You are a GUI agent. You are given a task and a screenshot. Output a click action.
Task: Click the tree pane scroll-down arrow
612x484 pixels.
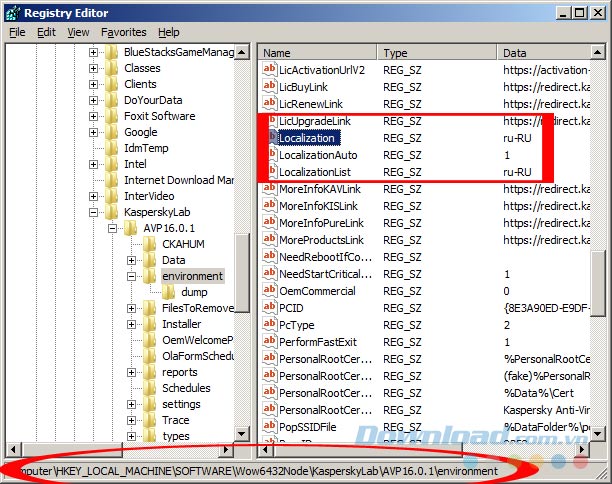242,433
